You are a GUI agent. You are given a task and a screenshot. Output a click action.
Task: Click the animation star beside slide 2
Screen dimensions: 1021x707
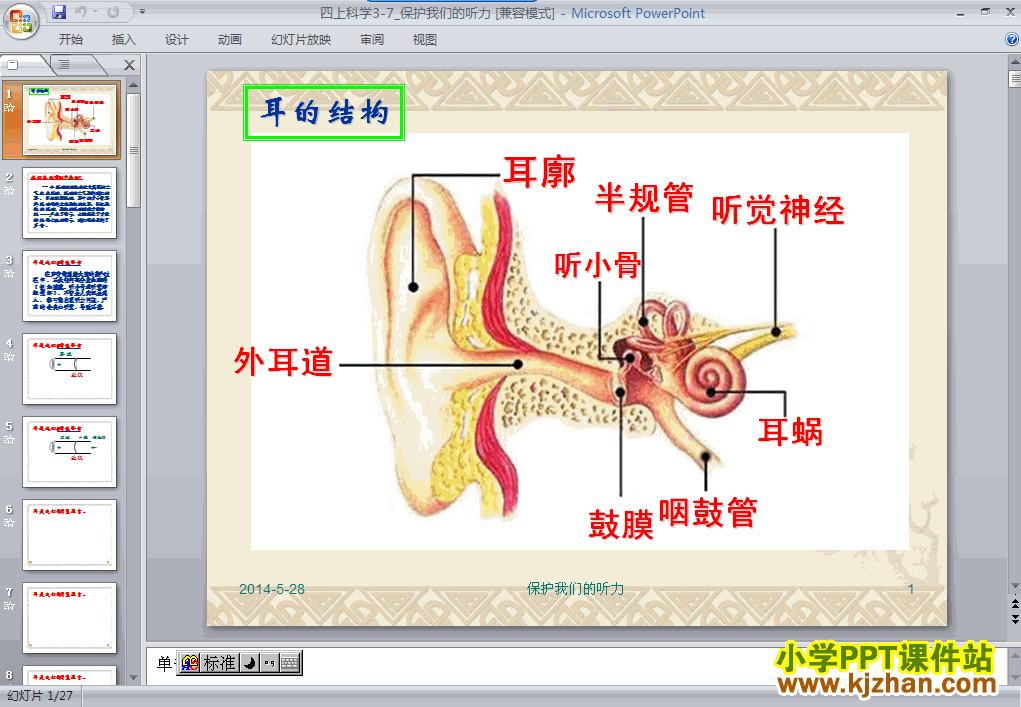[x=9, y=191]
